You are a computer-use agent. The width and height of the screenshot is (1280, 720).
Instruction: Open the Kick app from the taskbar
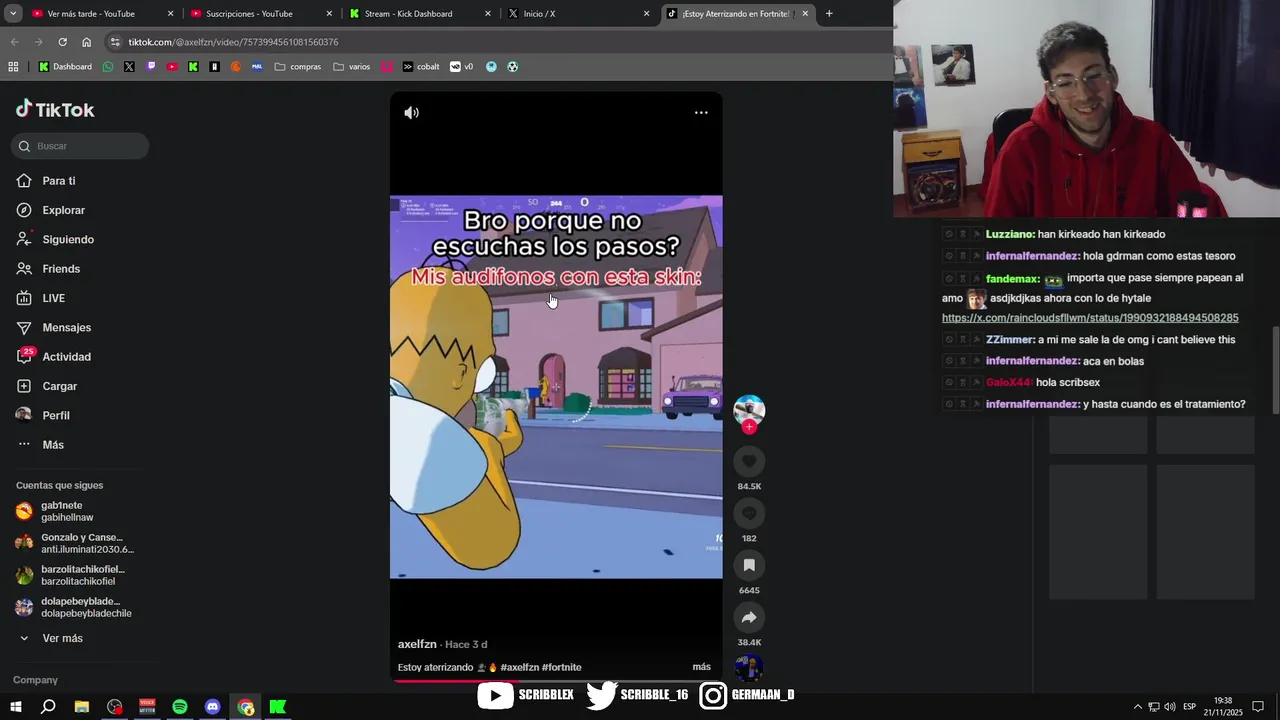point(278,707)
